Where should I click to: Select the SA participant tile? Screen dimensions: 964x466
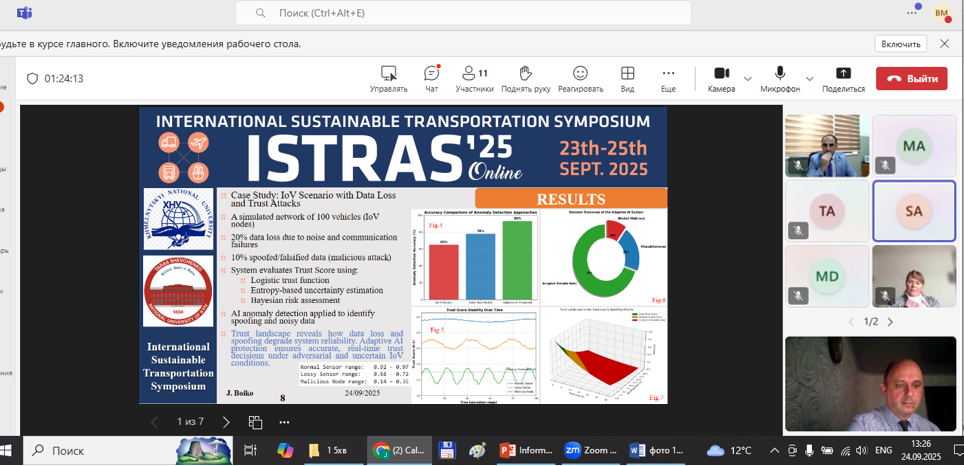click(x=913, y=211)
